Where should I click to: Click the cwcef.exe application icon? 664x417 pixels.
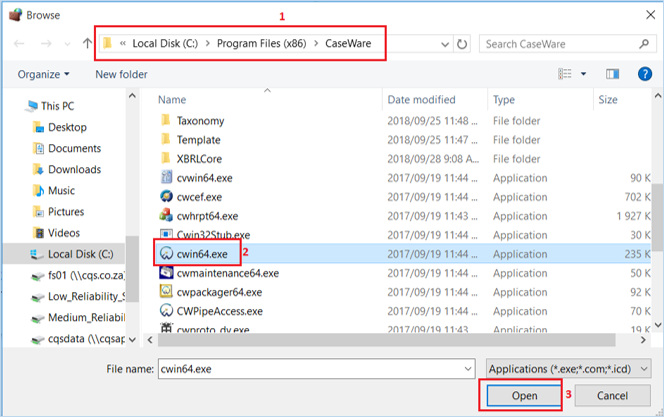click(x=167, y=197)
